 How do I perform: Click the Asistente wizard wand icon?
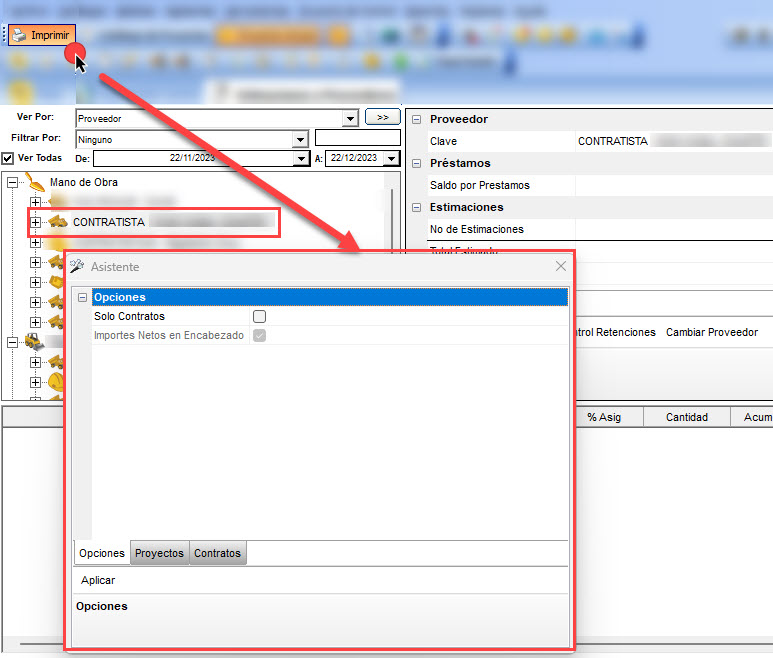[x=77, y=267]
